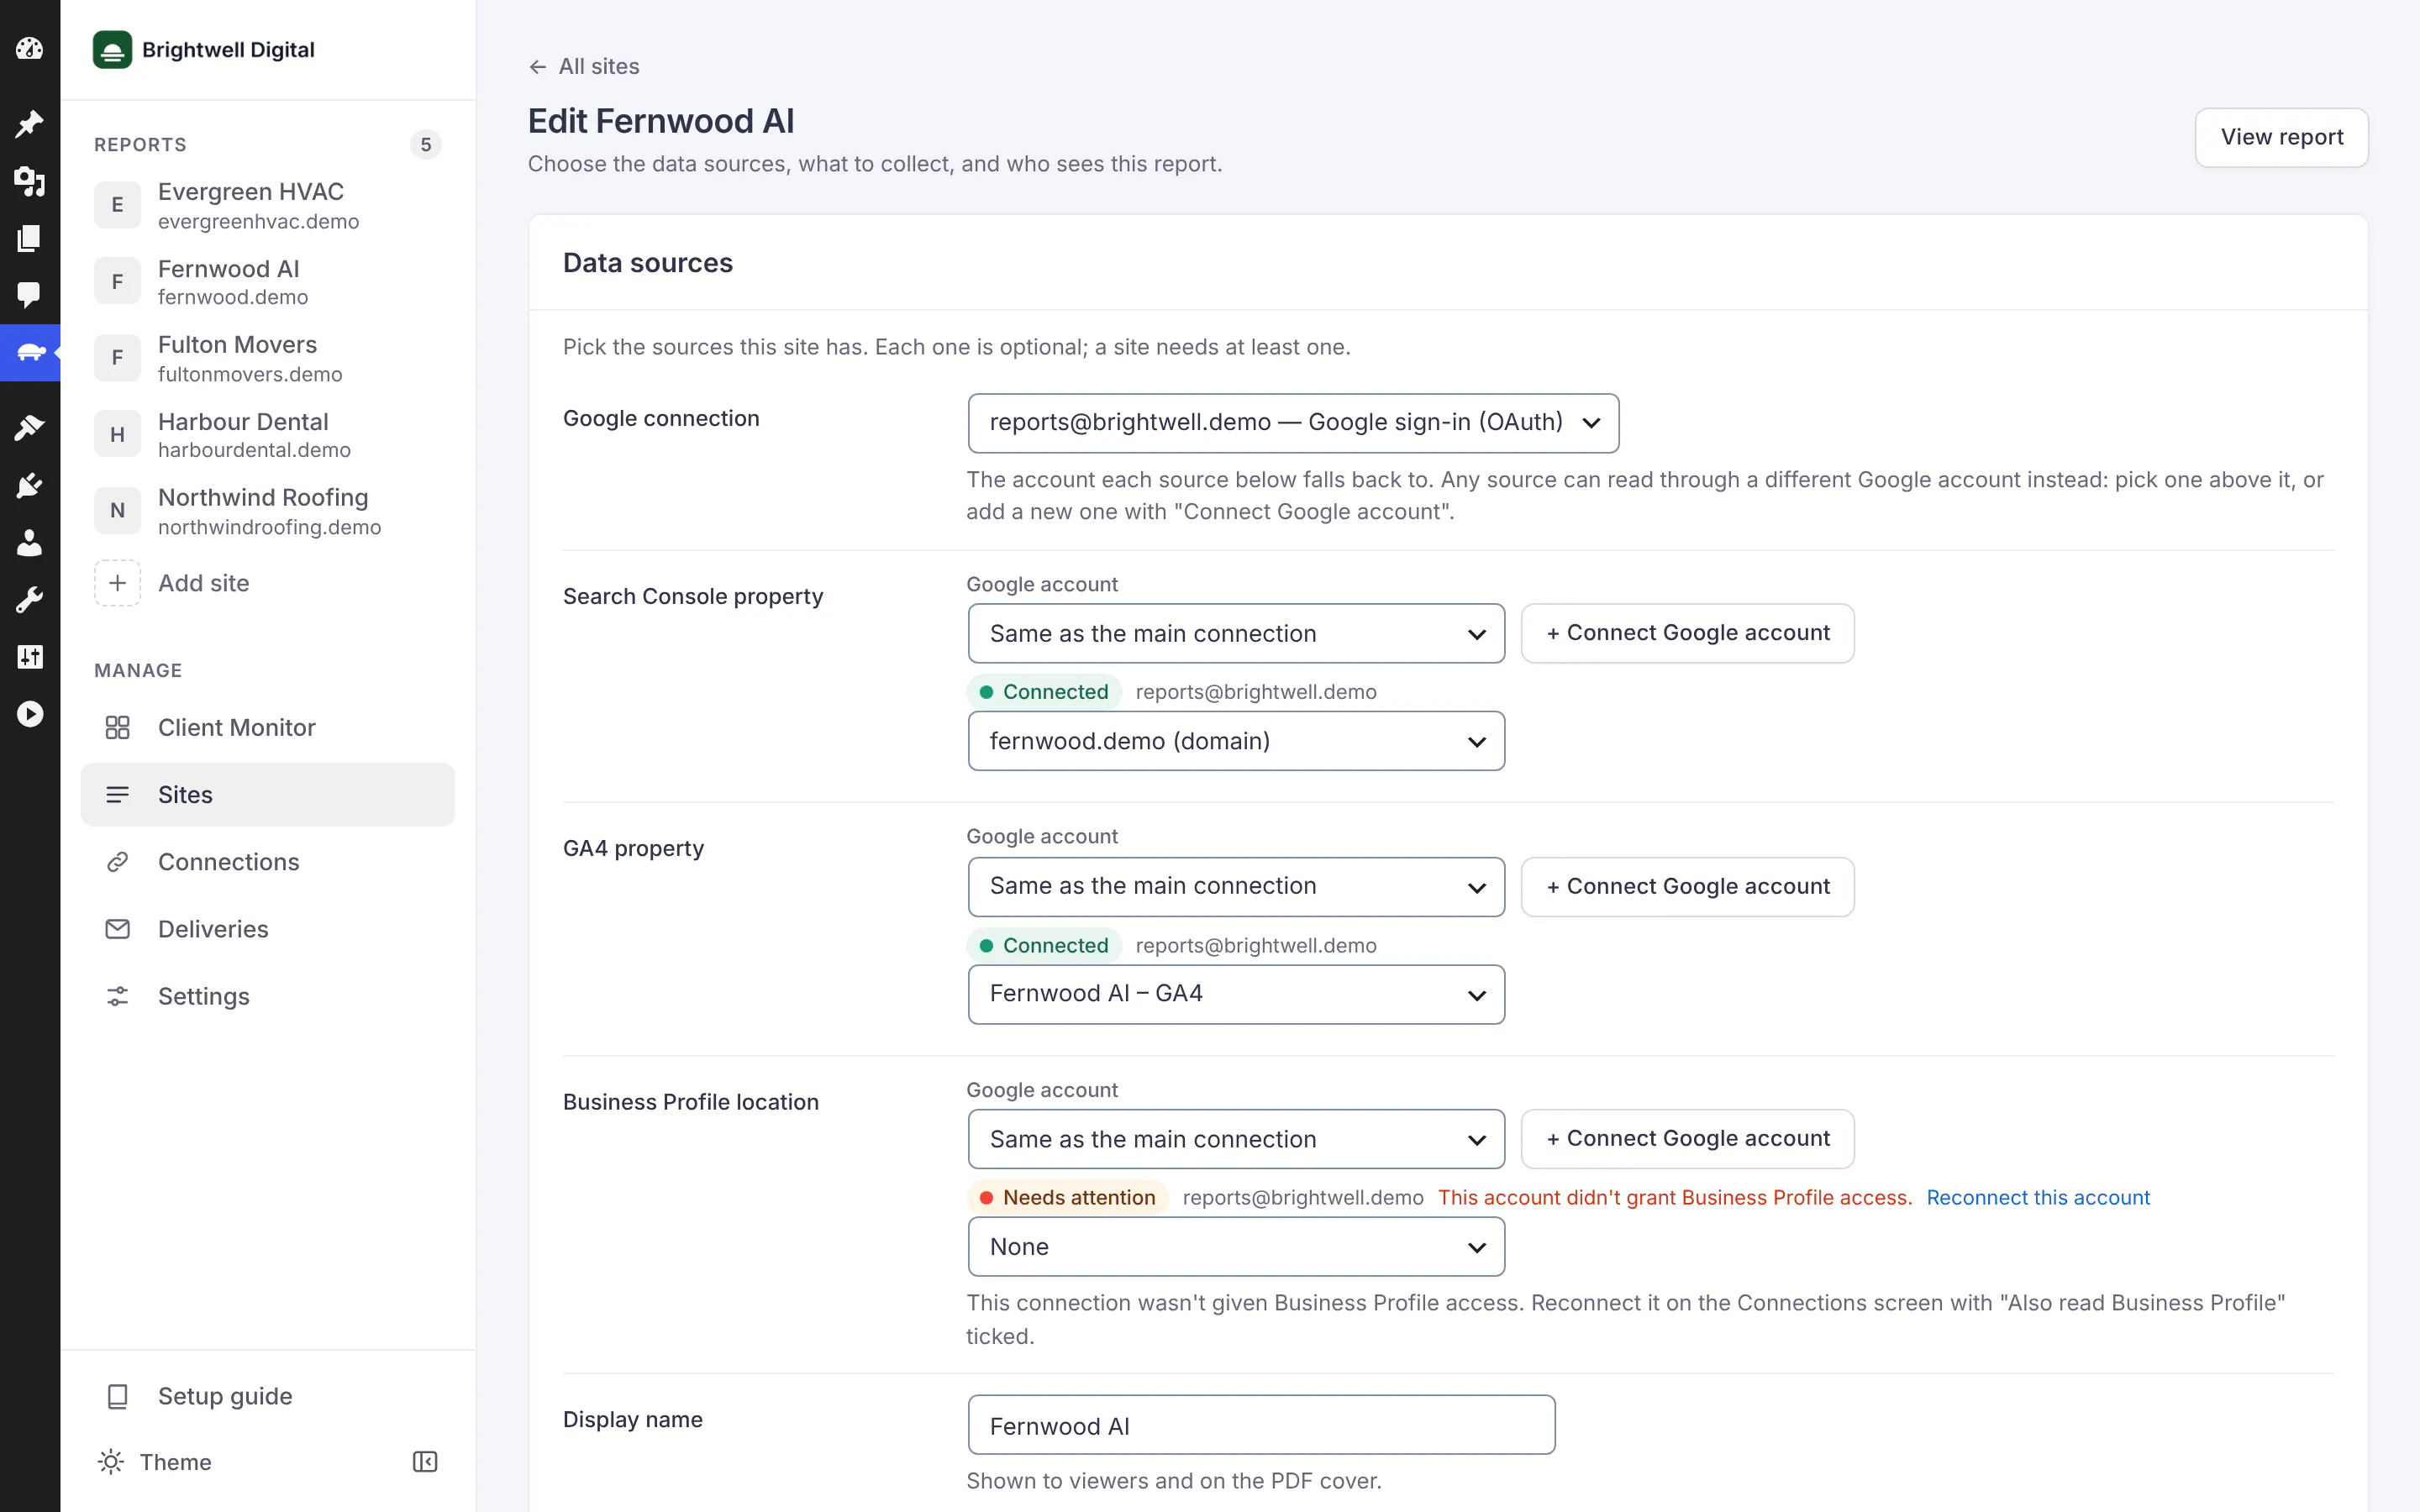
Task: Open Pages via the stacked pages icon
Action: [30, 238]
